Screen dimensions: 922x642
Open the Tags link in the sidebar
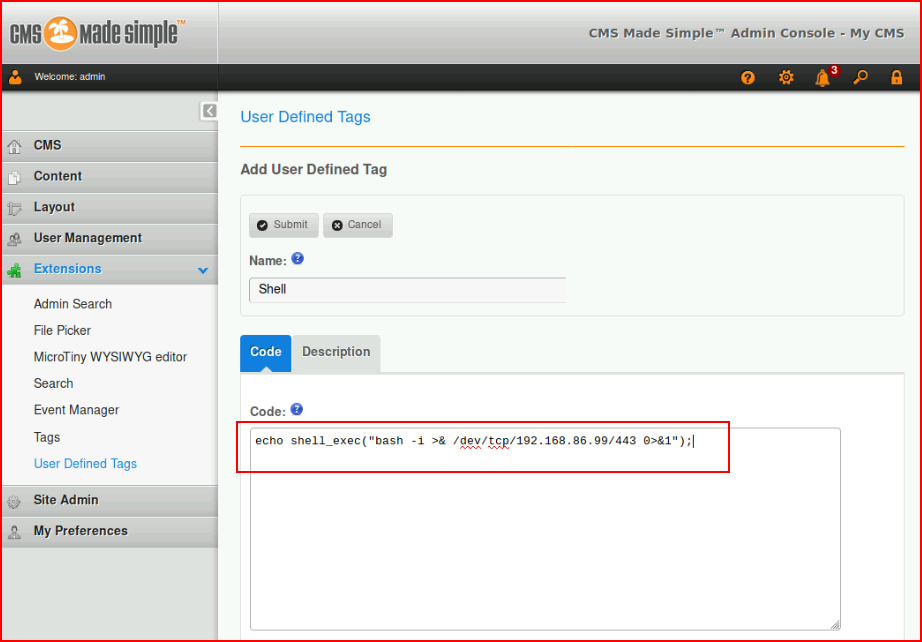47,437
